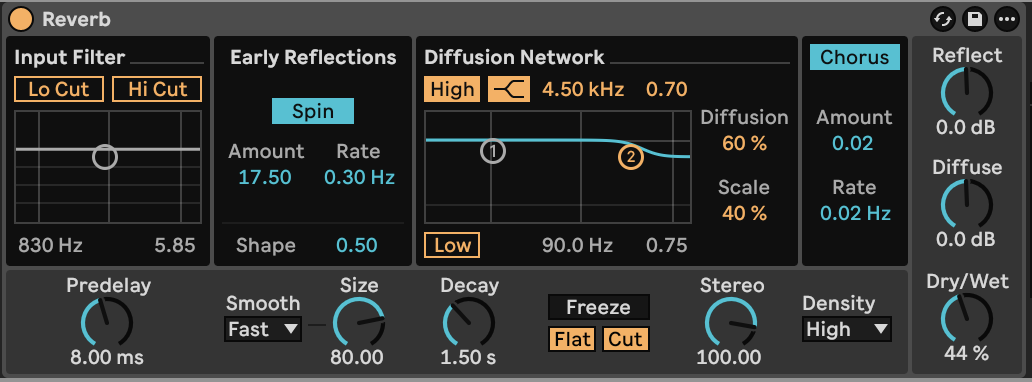Viewport: 1032px width, 382px height.
Task: Click the Spin Rate value 0.30 Hz
Action: [359, 177]
